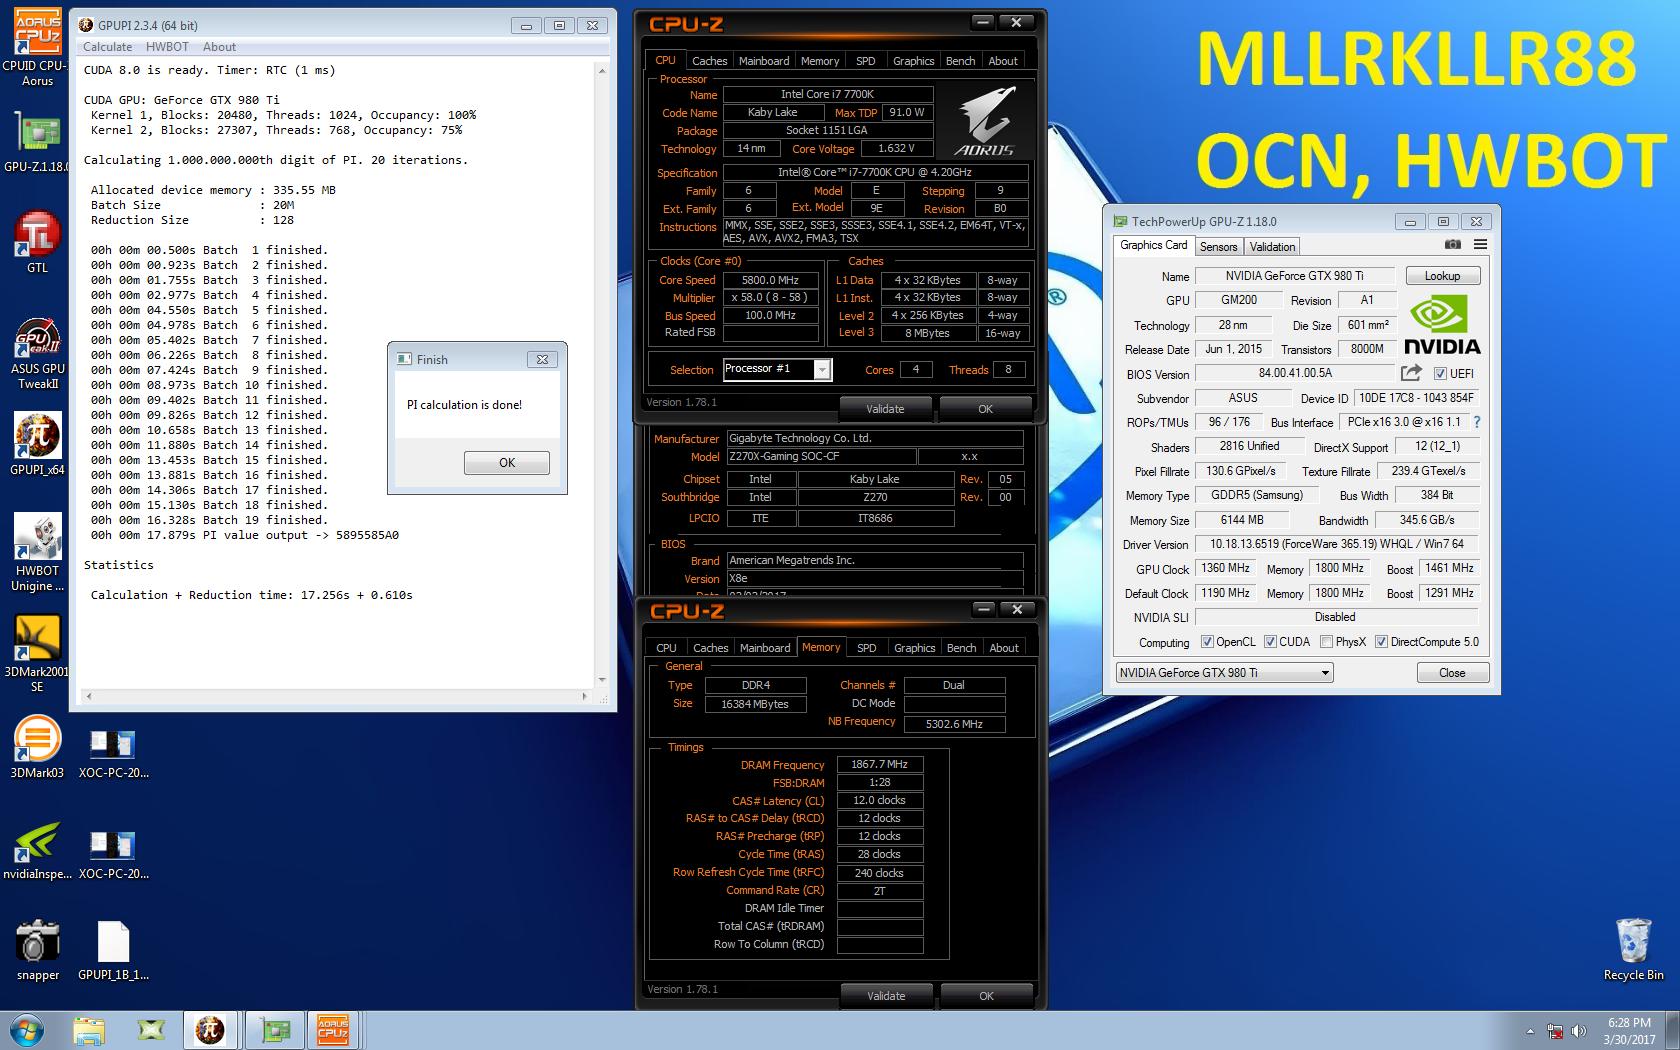The image size is (1680, 1050).
Task: Click the taskbar clock showing 6:28 PM
Action: point(1629,1031)
